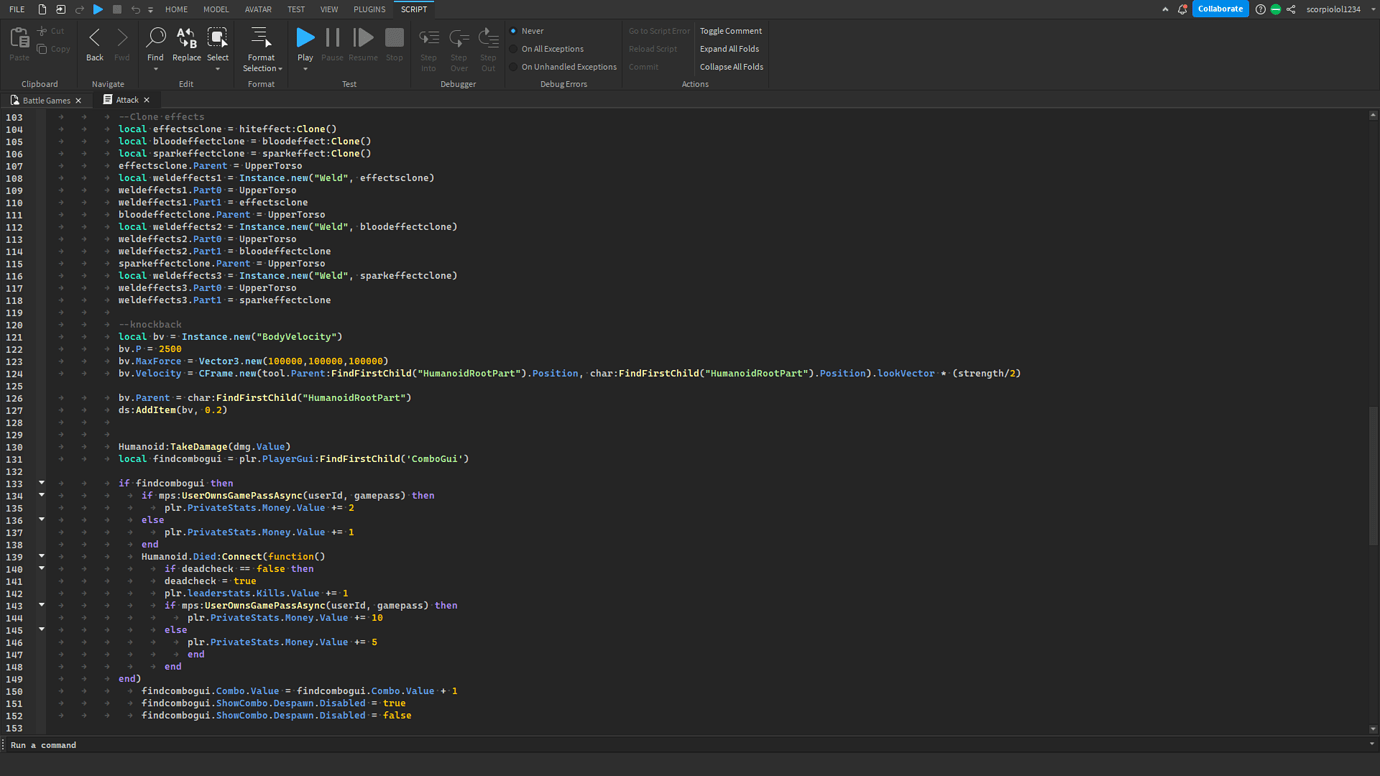Open the Select dropdown arrow

coord(217,69)
